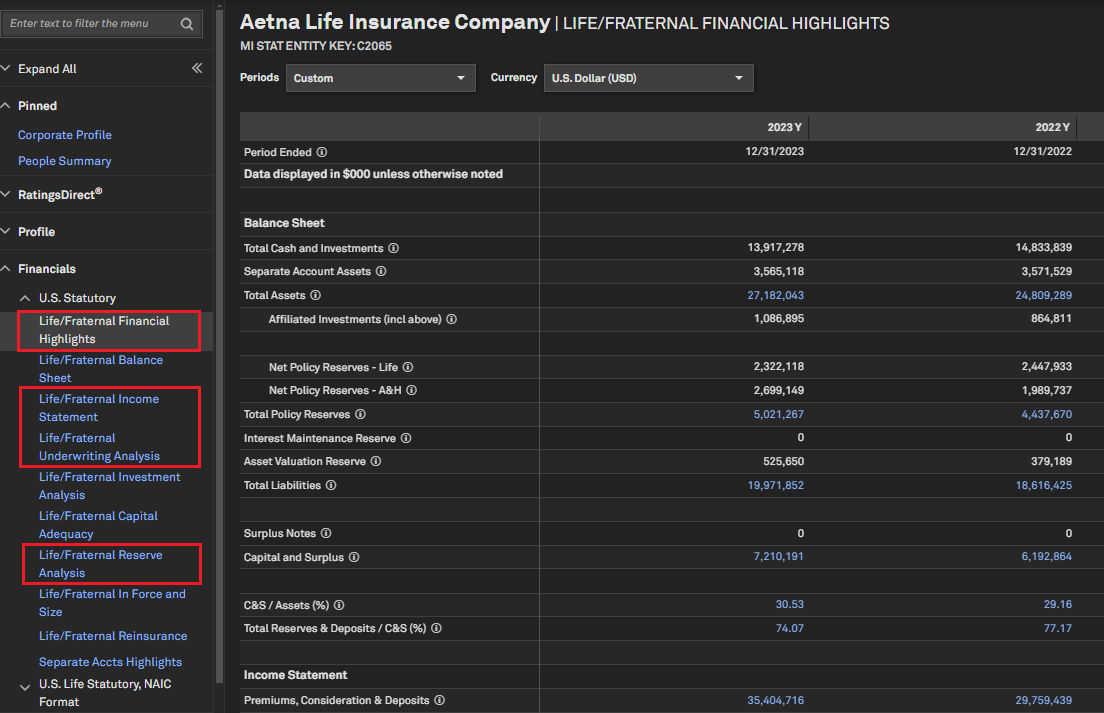This screenshot has width=1104, height=713.
Task: Click 2023 C&S / Assets value 30.53
Action: click(789, 604)
